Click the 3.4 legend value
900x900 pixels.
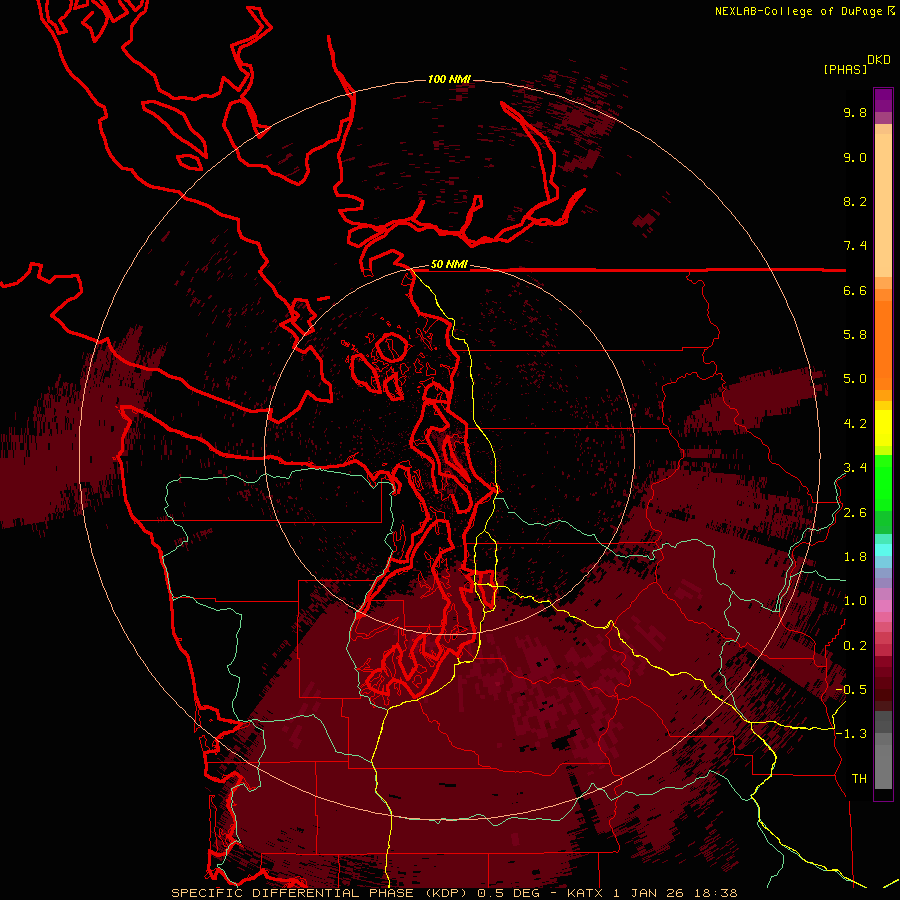(855, 468)
